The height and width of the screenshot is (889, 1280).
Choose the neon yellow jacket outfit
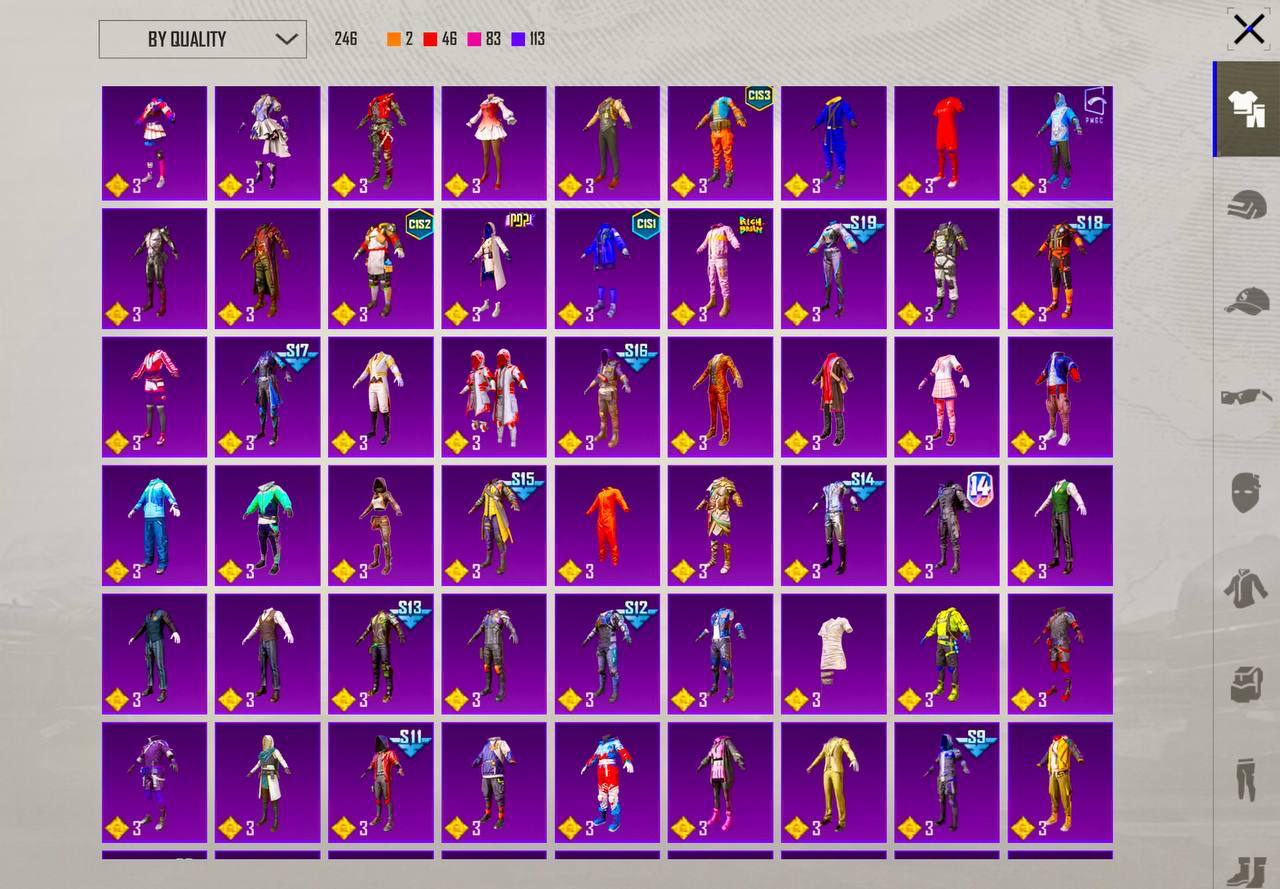[x=947, y=653]
